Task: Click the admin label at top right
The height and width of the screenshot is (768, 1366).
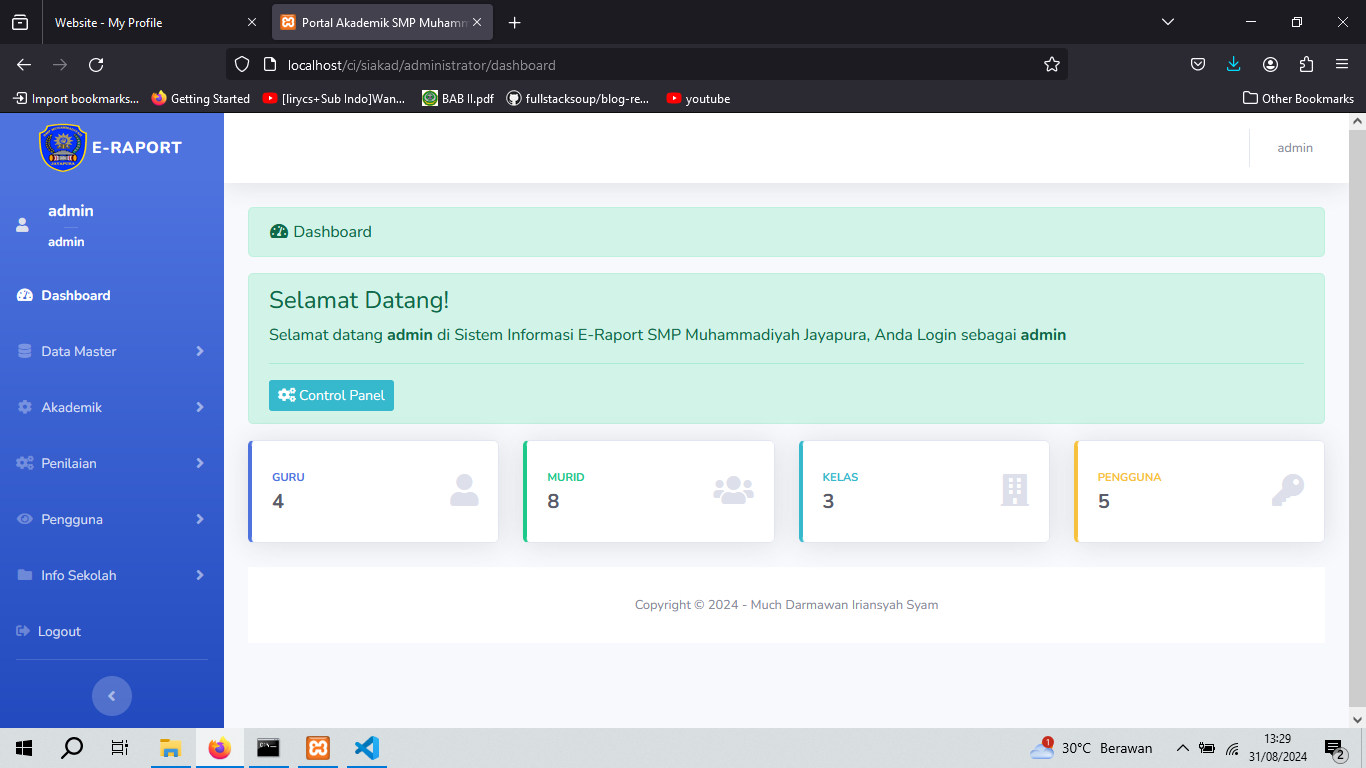Action: tap(1294, 147)
